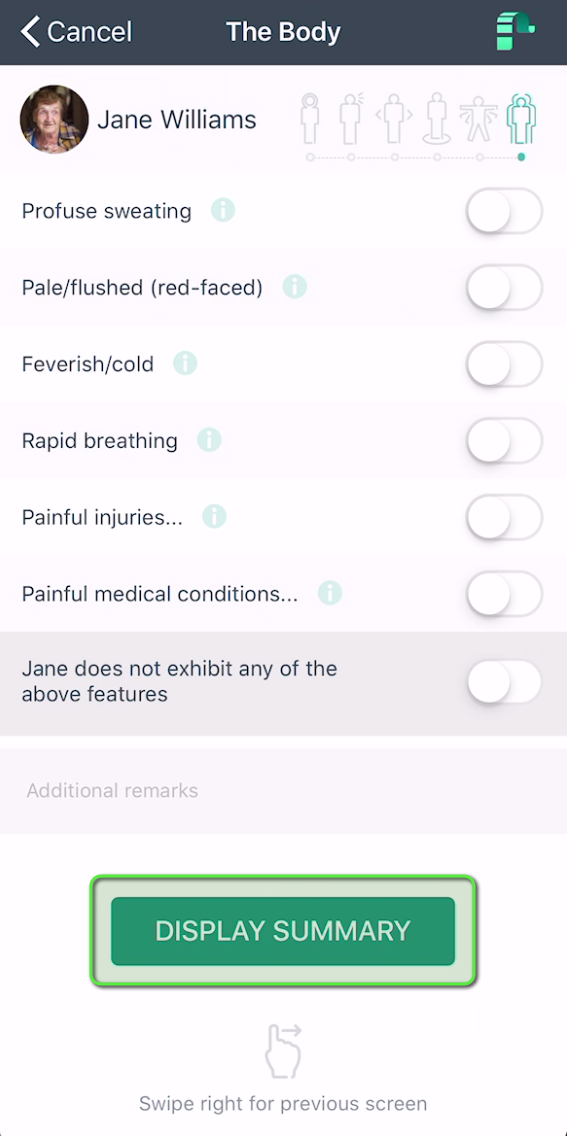This screenshot has width=567, height=1136.
Task: Enable the Rapid breathing switch
Action: tap(504, 440)
